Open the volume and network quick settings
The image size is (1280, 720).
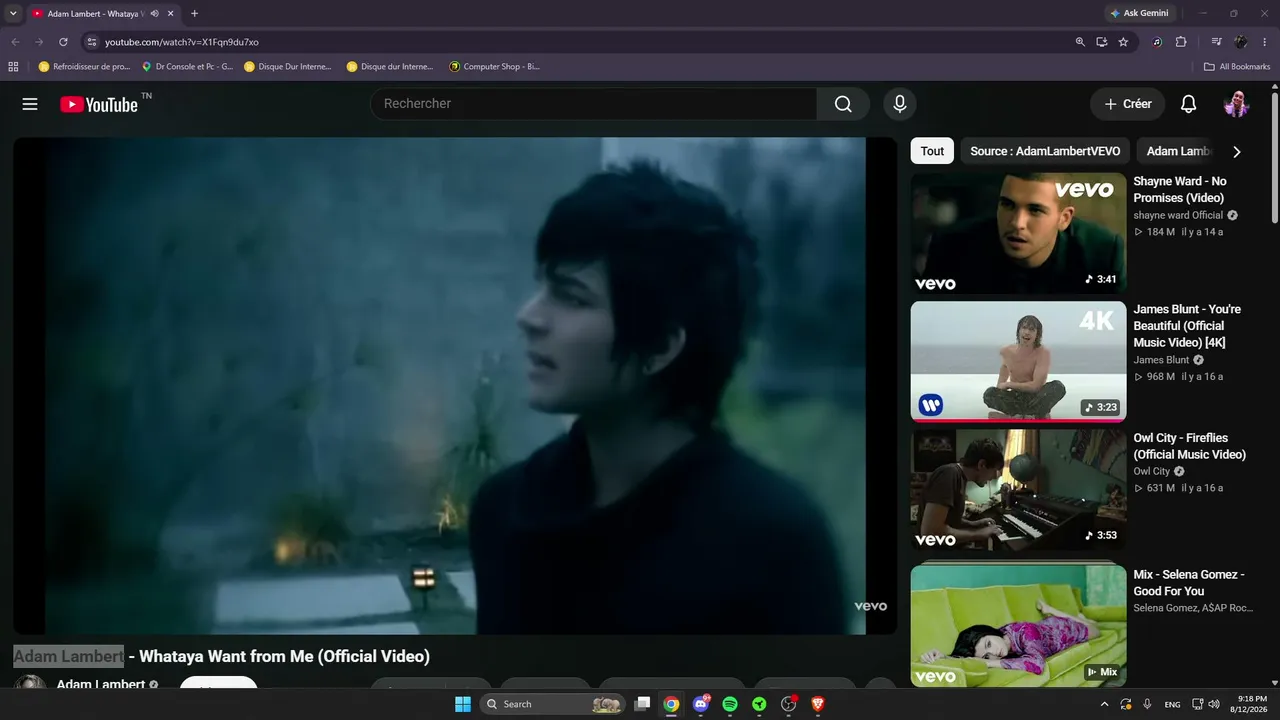(1208, 704)
